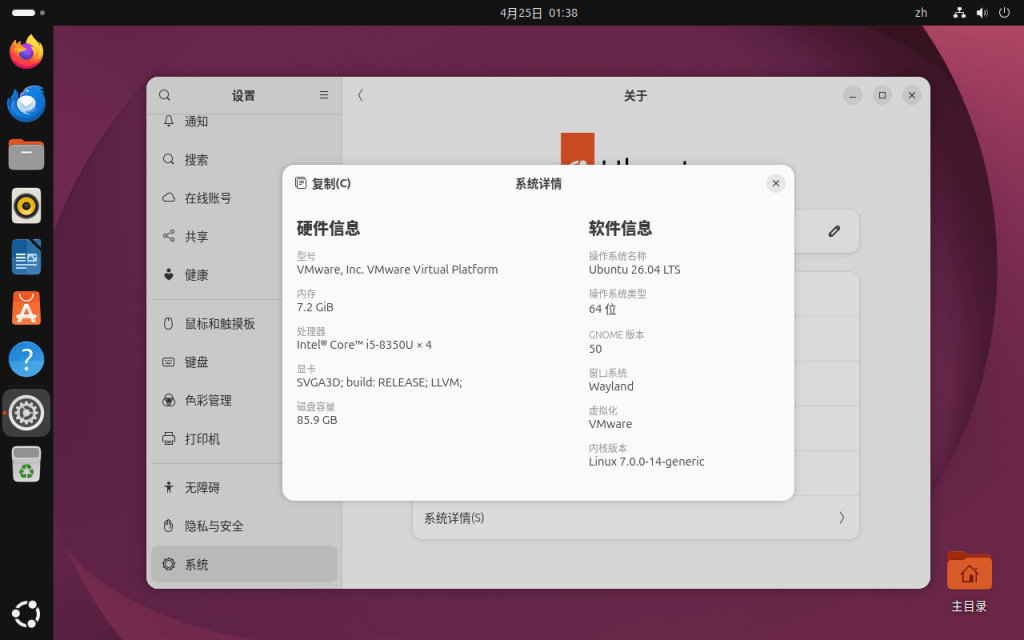Open the clock showing 4月25日 01:38
The width and height of the screenshot is (1024, 640).
click(x=539, y=13)
